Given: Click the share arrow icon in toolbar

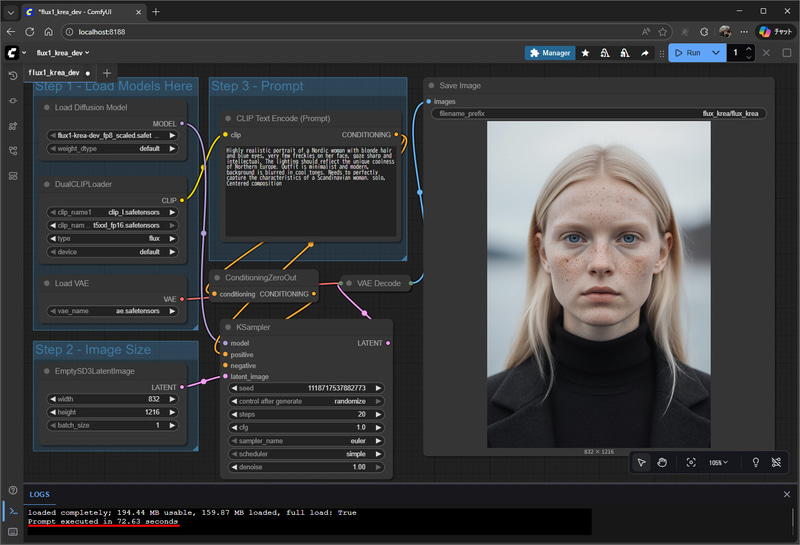Looking at the screenshot, I should click(x=645, y=52).
